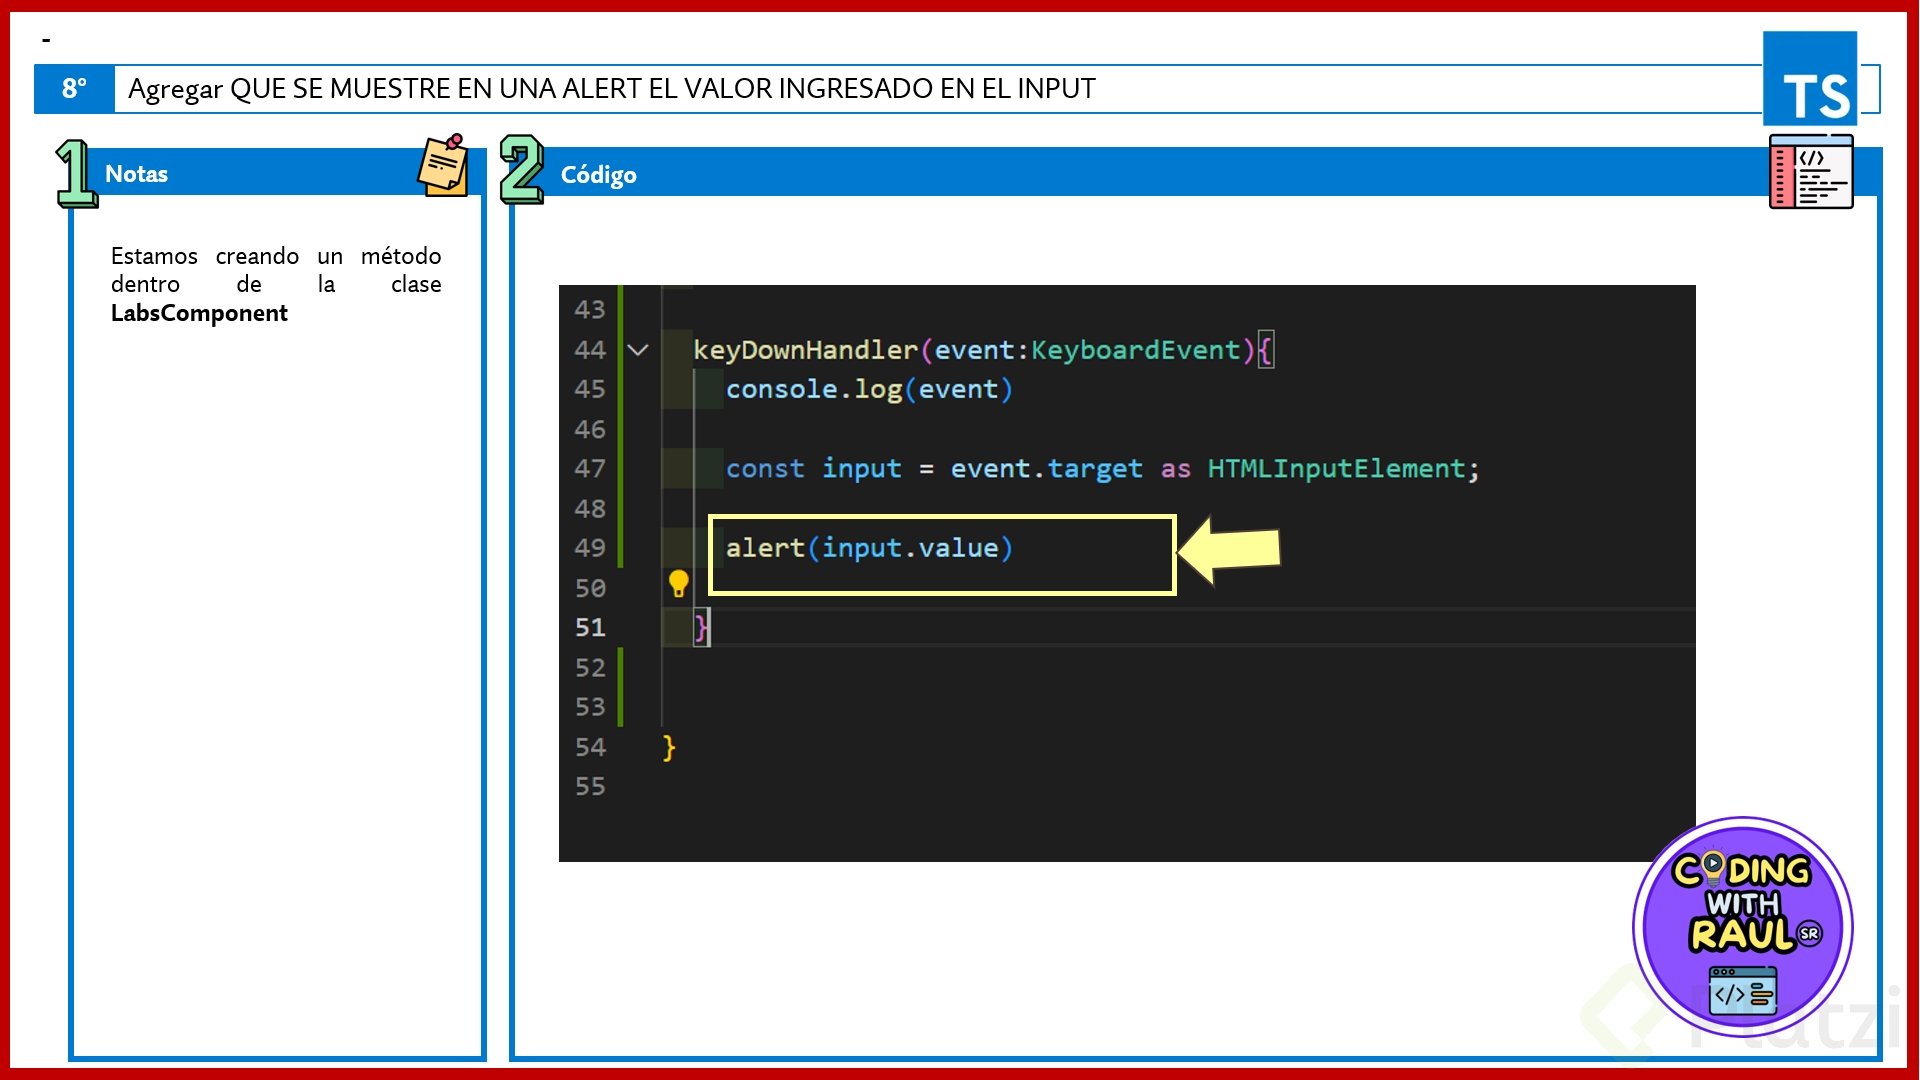Click the KeyboardEvent type in line 44

[1135, 350]
